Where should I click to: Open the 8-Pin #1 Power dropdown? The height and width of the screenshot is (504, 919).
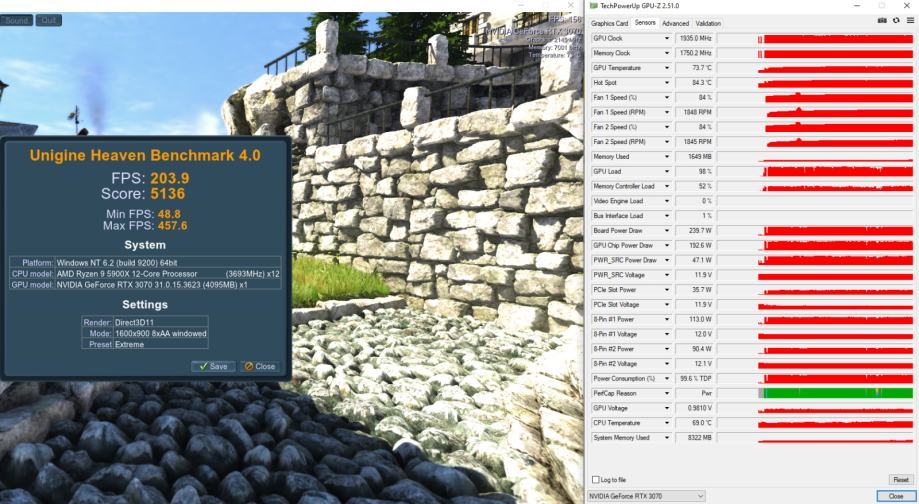pos(666,319)
